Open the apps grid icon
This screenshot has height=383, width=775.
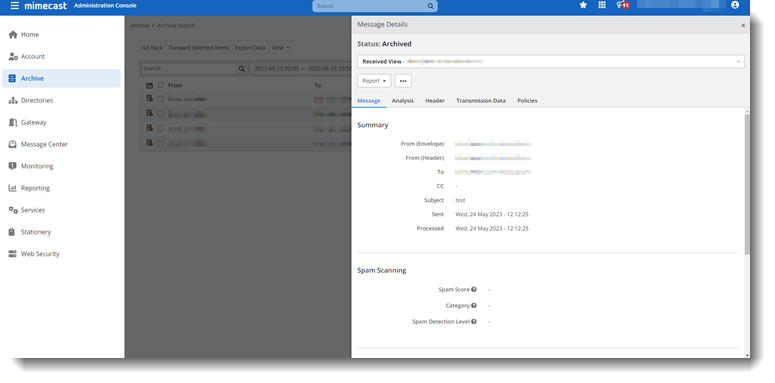coord(602,5)
